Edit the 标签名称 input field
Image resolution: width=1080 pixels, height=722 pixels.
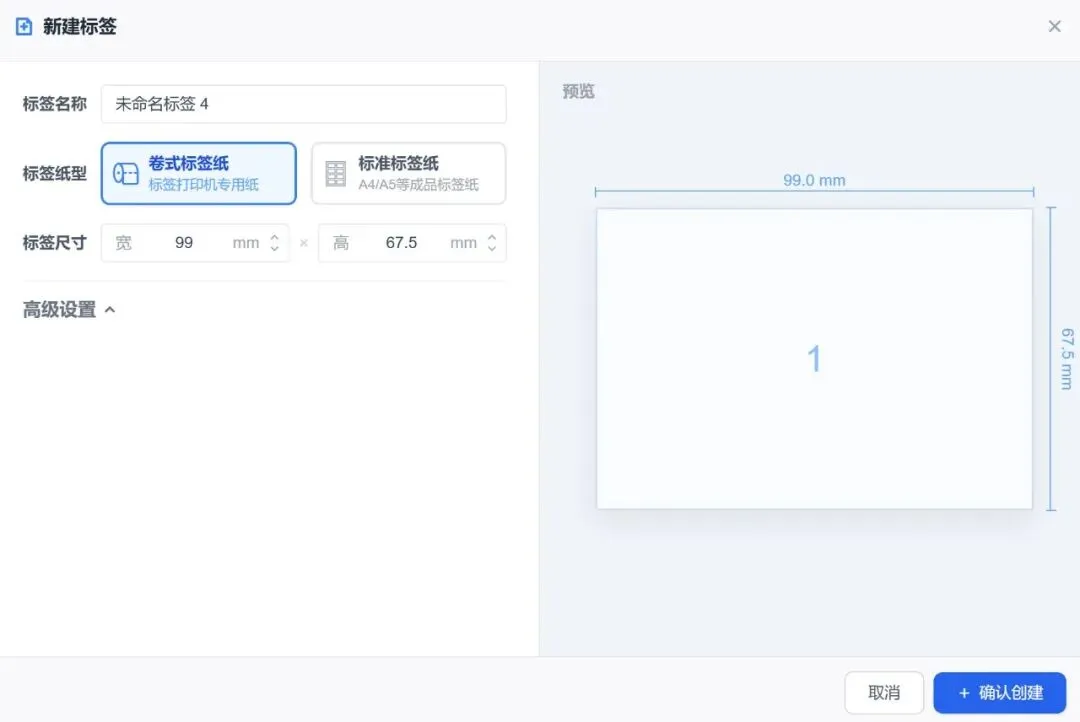(304, 104)
